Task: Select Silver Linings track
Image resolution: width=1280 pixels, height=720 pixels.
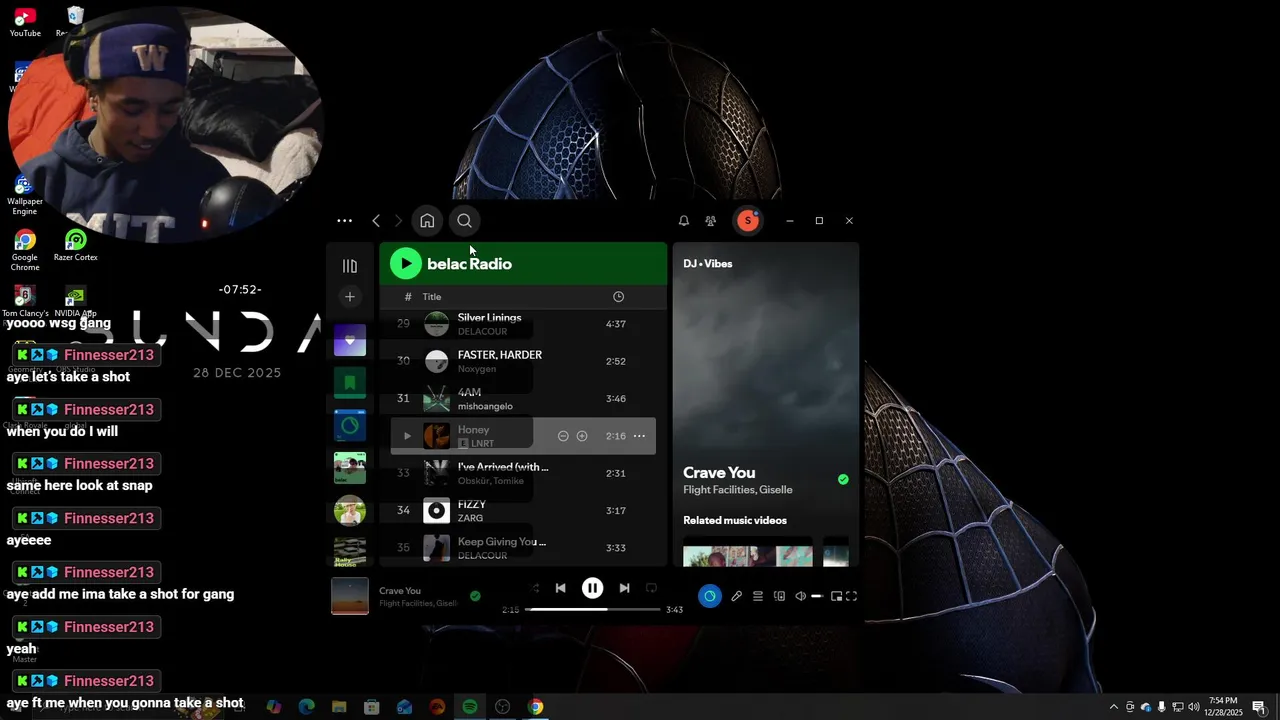Action: coord(523,324)
